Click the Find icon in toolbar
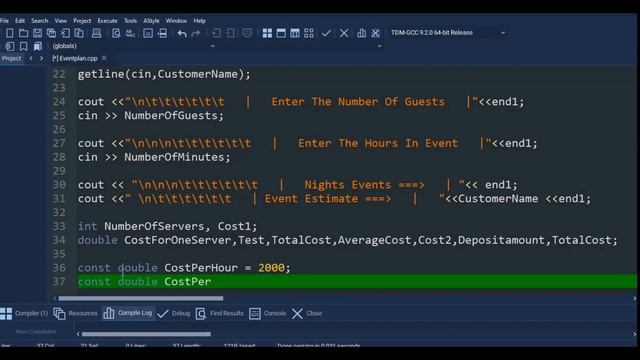 [116, 33]
